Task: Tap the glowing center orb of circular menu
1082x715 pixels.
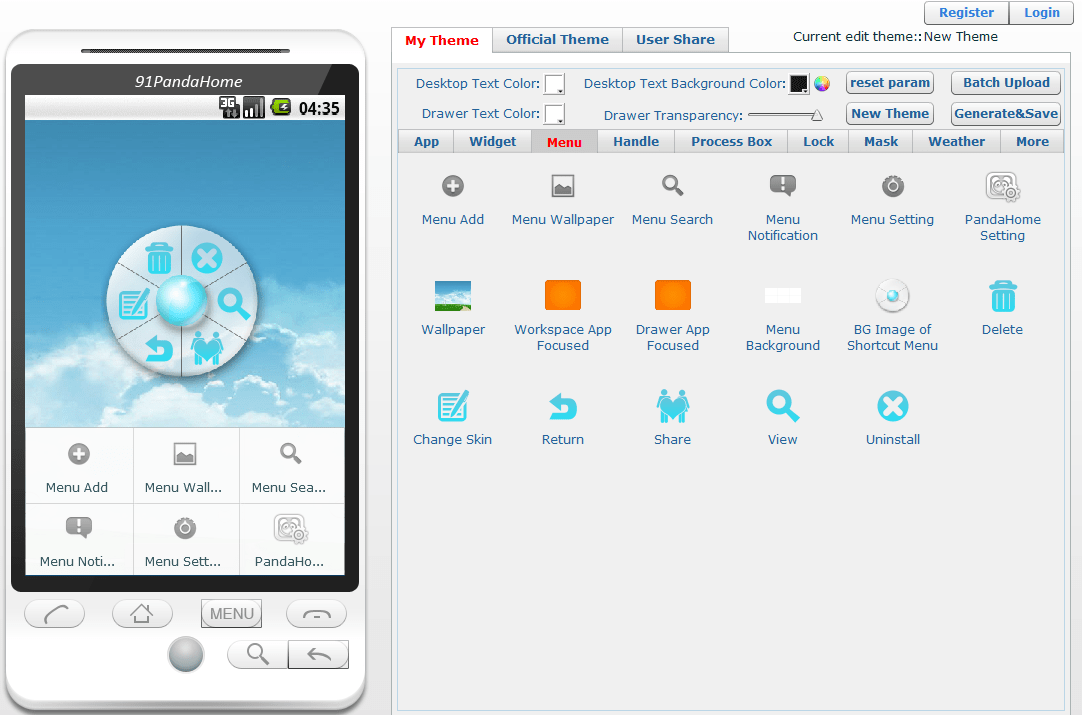Action: point(181,300)
